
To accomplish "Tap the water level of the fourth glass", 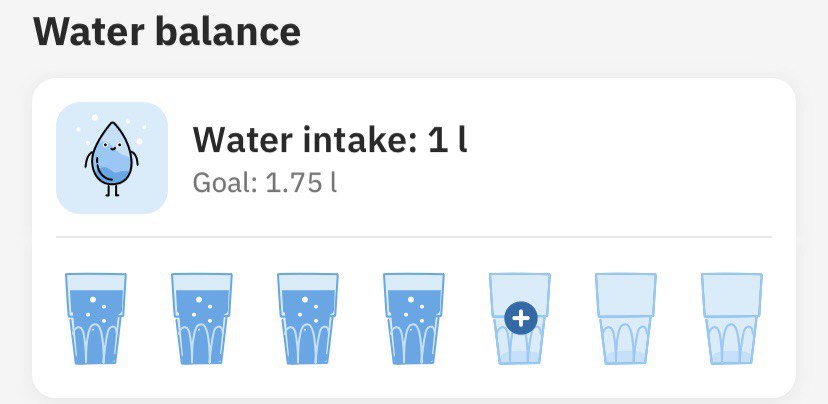I will pos(414,292).
